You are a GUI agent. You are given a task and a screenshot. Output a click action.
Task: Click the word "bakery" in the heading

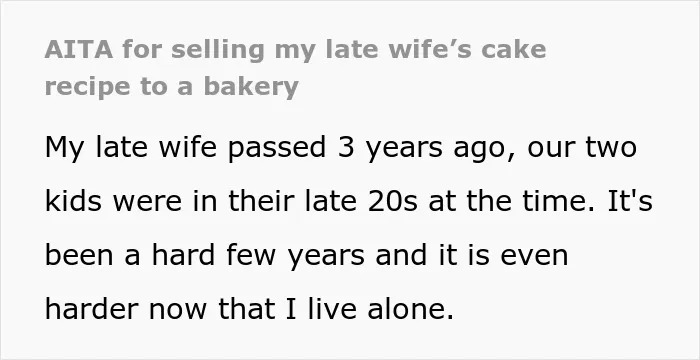coord(251,87)
